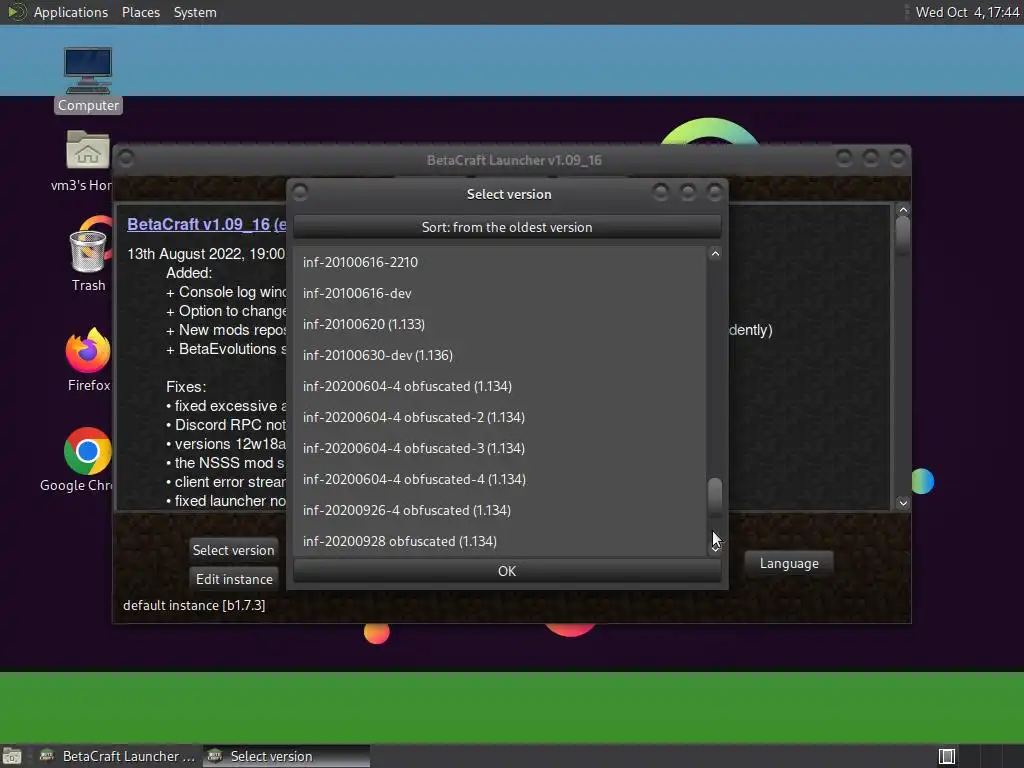Click the workspace switcher icon in bottom panel

(x=947, y=756)
